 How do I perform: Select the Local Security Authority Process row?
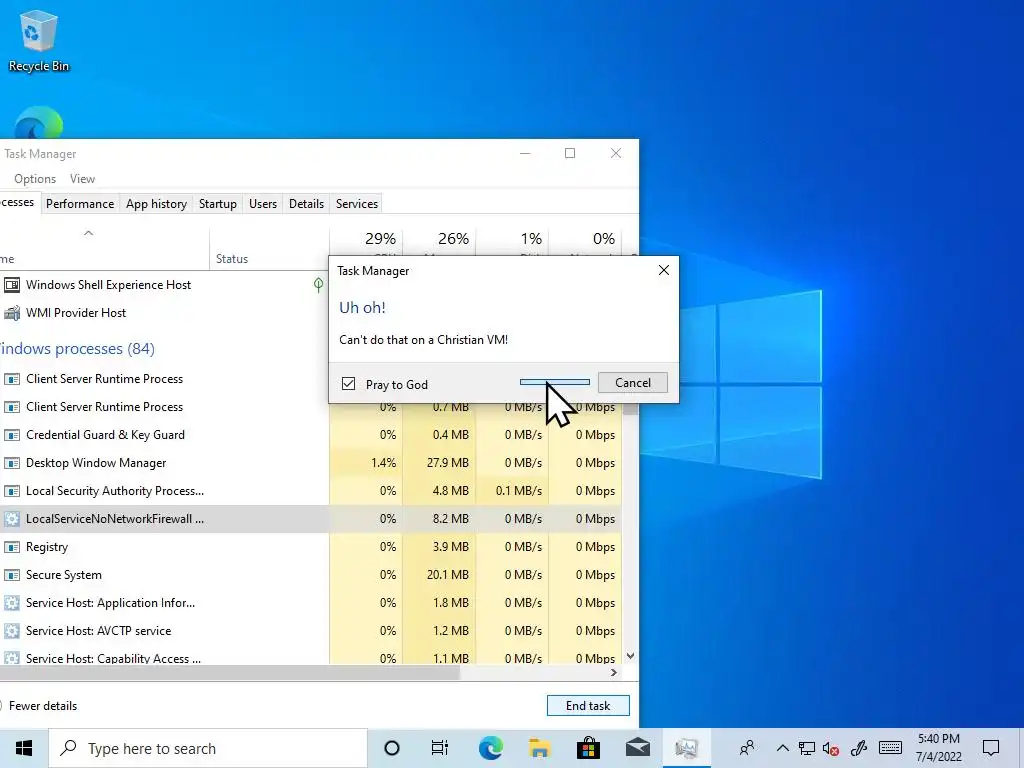(x=311, y=491)
